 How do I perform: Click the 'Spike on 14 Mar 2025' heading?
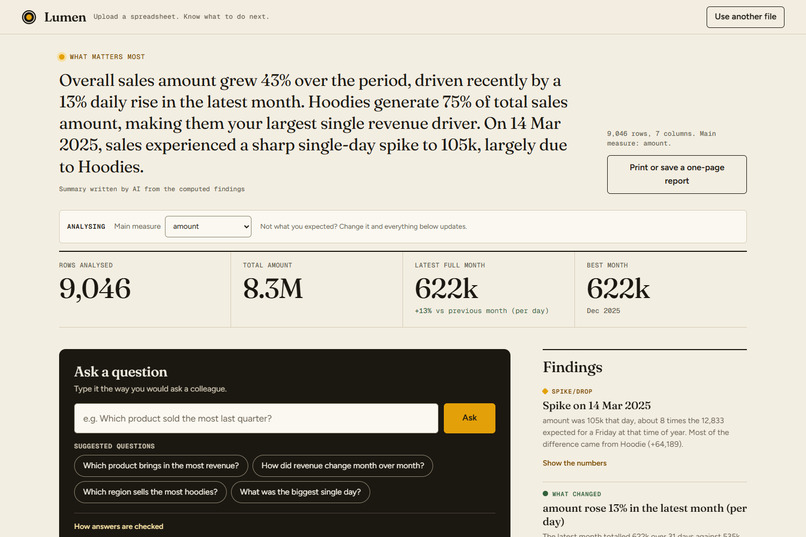click(x=596, y=405)
